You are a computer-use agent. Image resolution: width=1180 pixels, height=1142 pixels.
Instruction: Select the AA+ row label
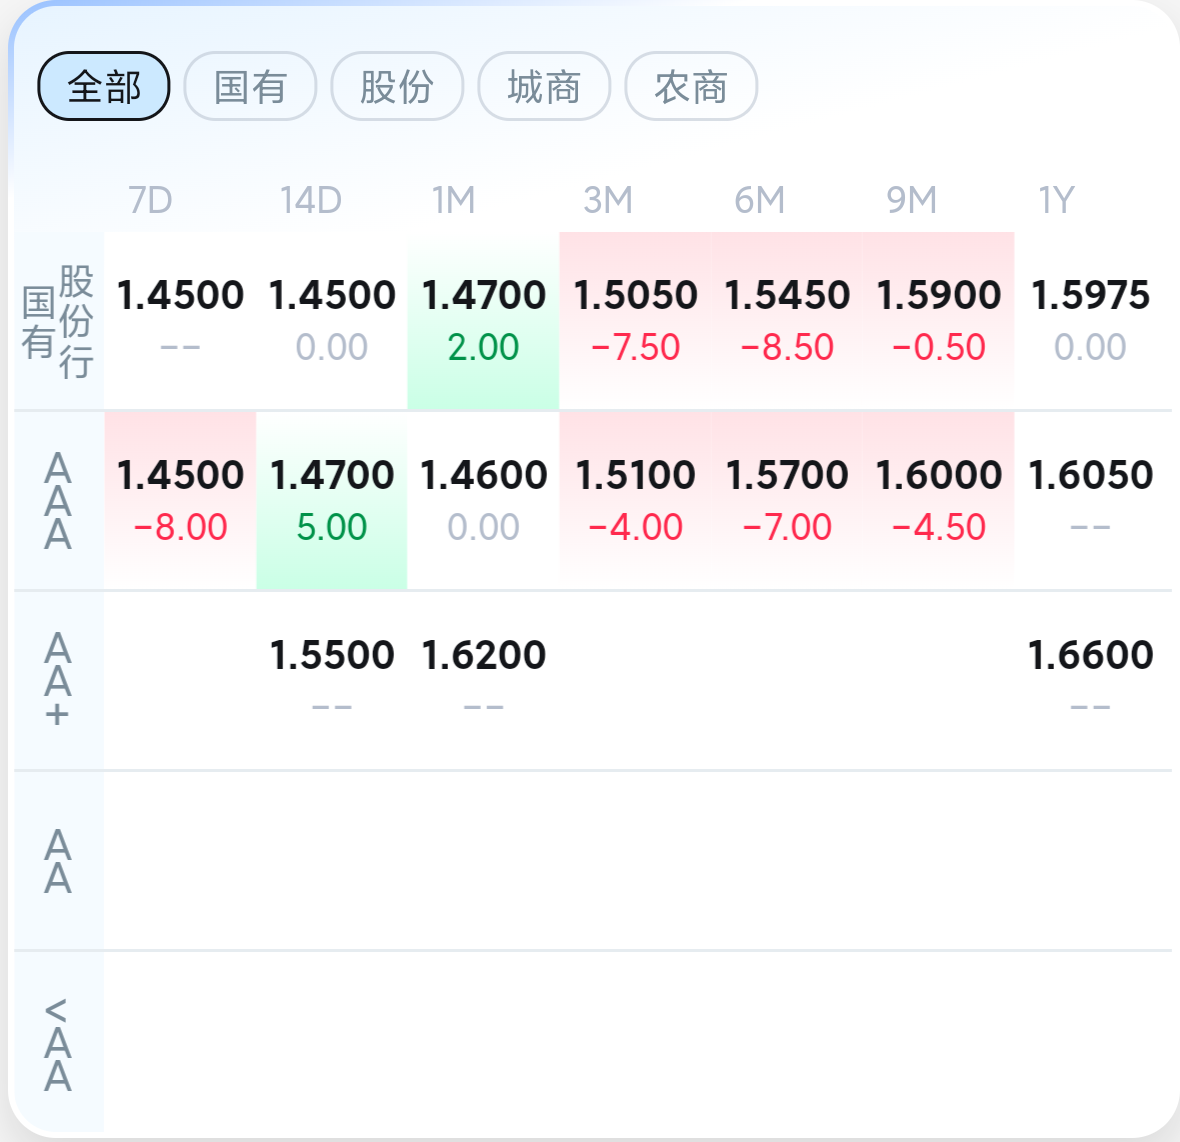[x=59, y=681]
